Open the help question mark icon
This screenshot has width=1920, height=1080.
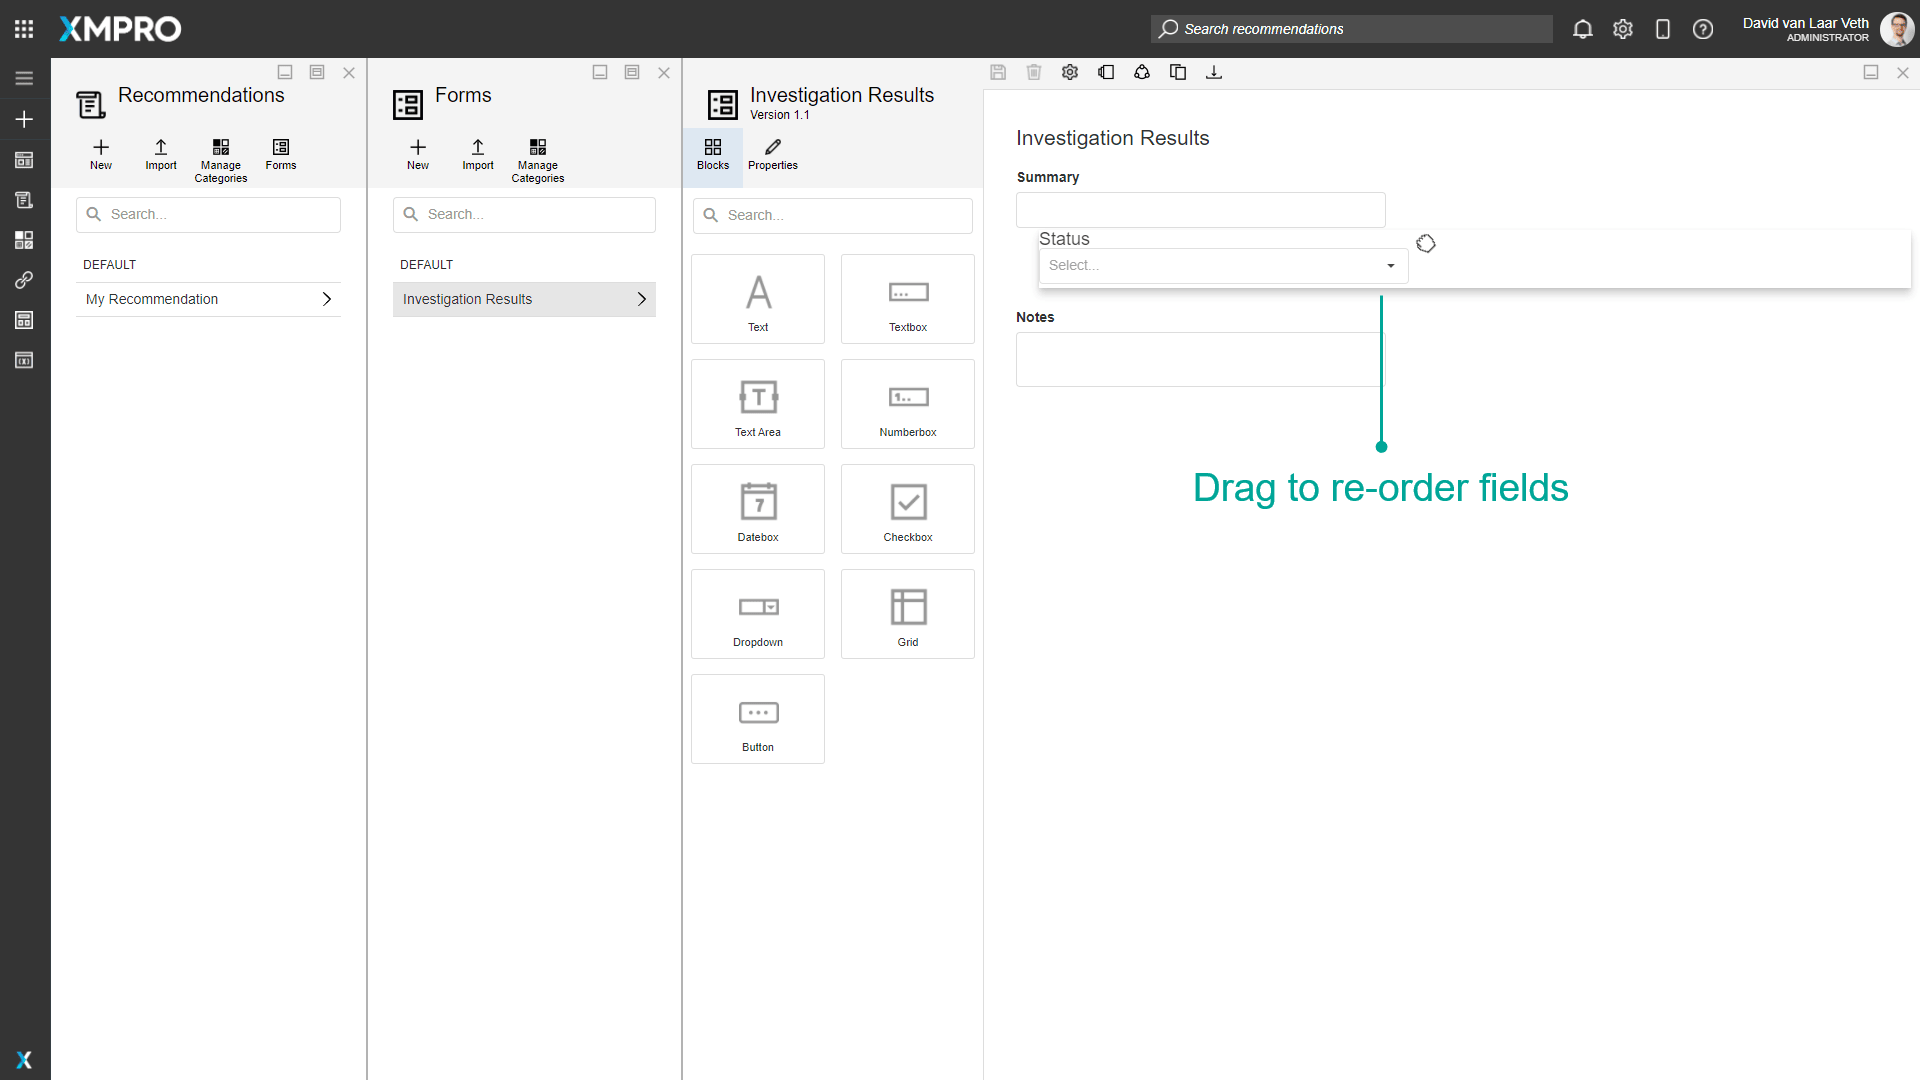pyautogui.click(x=1702, y=29)
